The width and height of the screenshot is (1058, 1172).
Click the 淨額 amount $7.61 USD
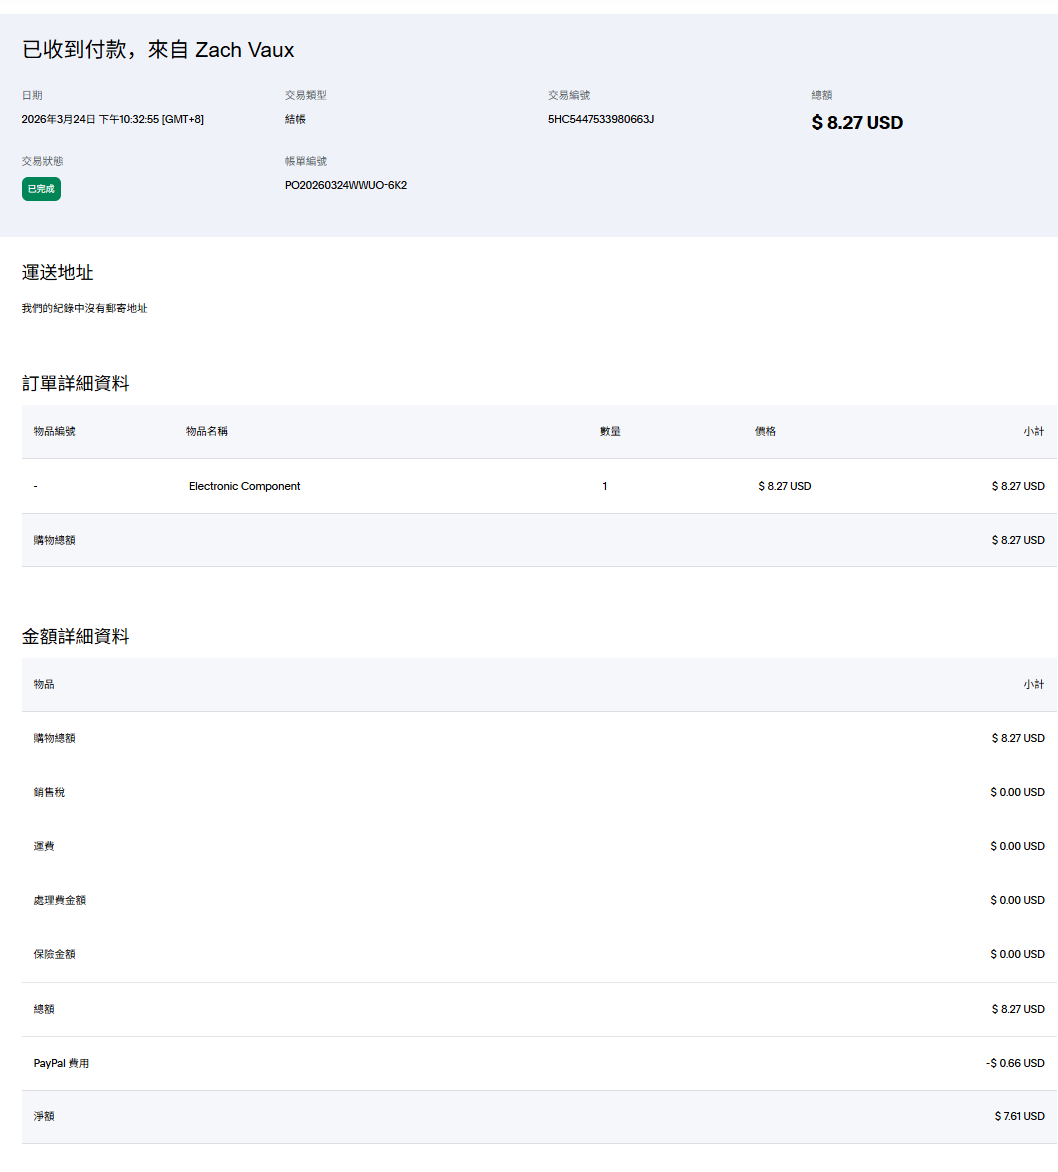1019,1116
